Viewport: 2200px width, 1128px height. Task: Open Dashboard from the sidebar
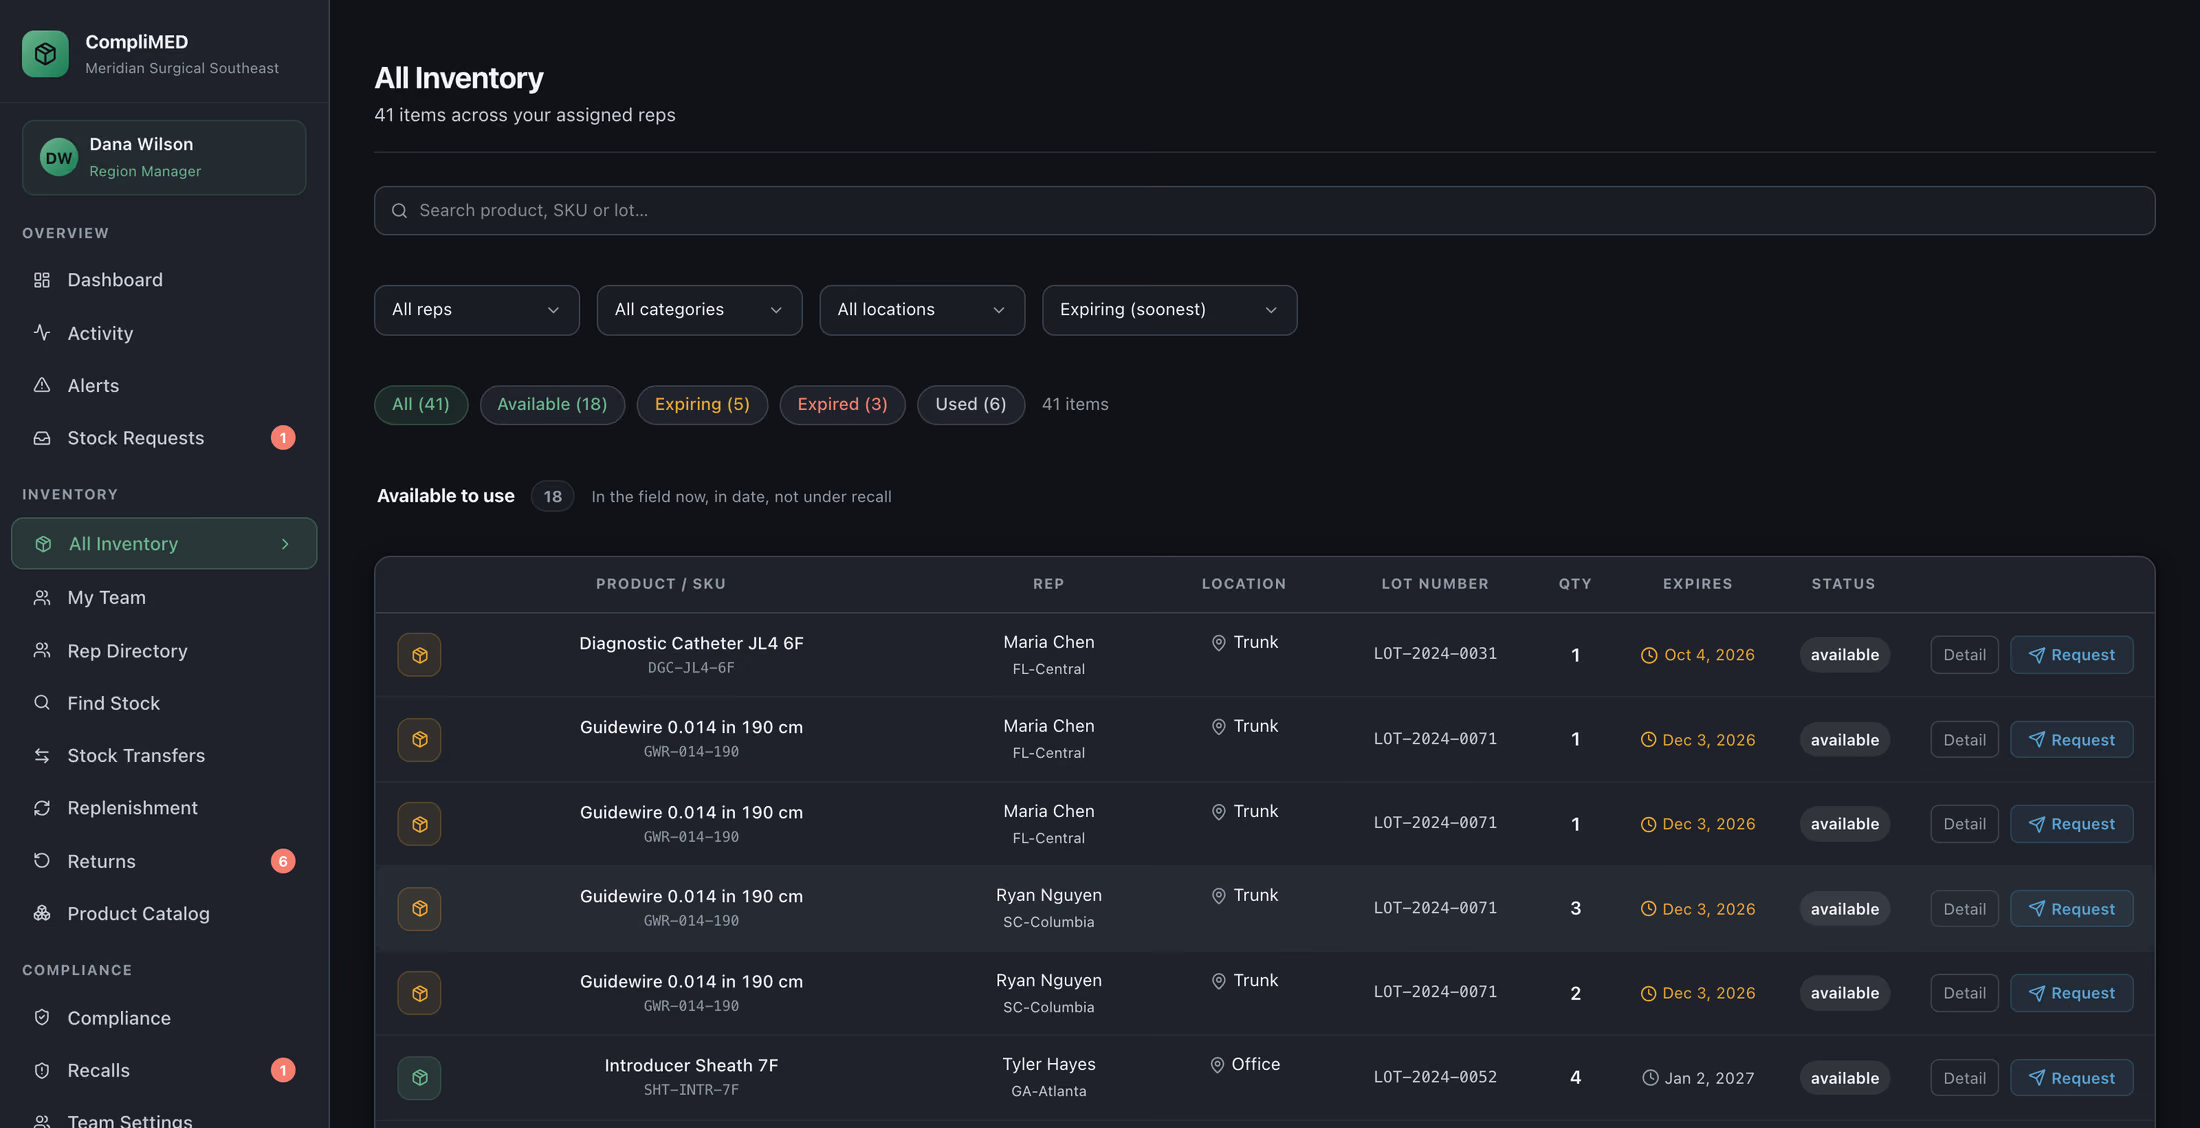[164, 280]
